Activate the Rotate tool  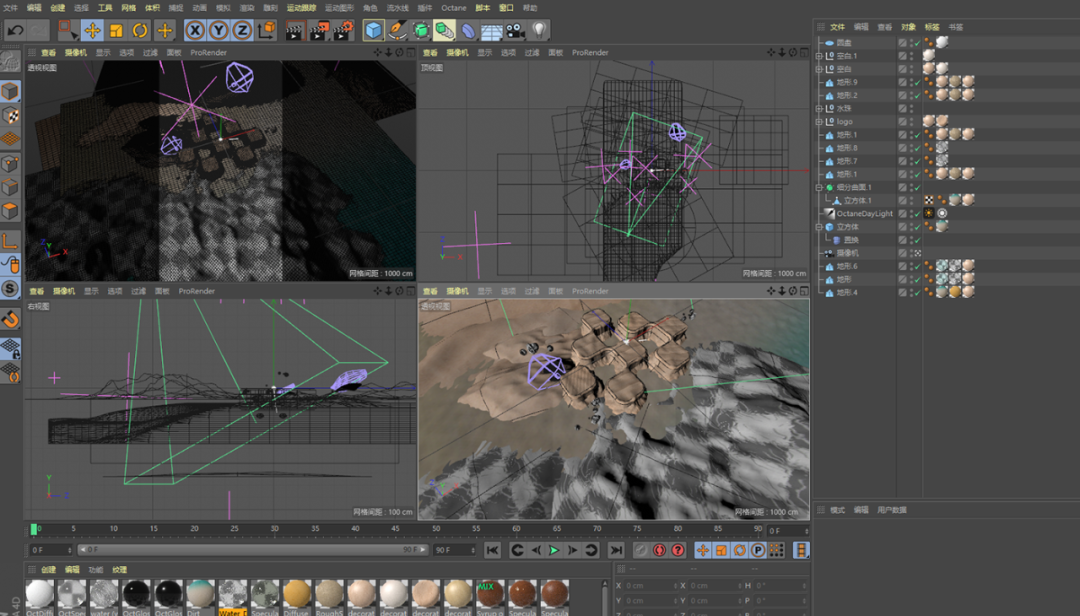click(140, 30)
